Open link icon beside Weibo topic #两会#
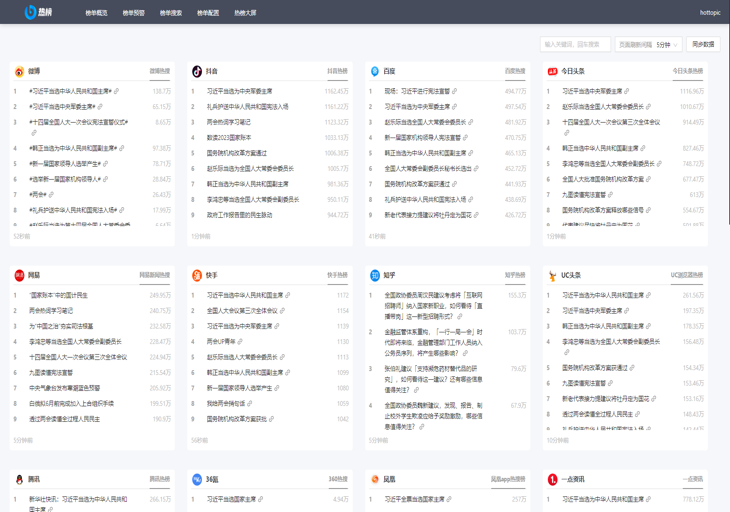The height and width of the screenshot is (512, 730). point(51,195)
